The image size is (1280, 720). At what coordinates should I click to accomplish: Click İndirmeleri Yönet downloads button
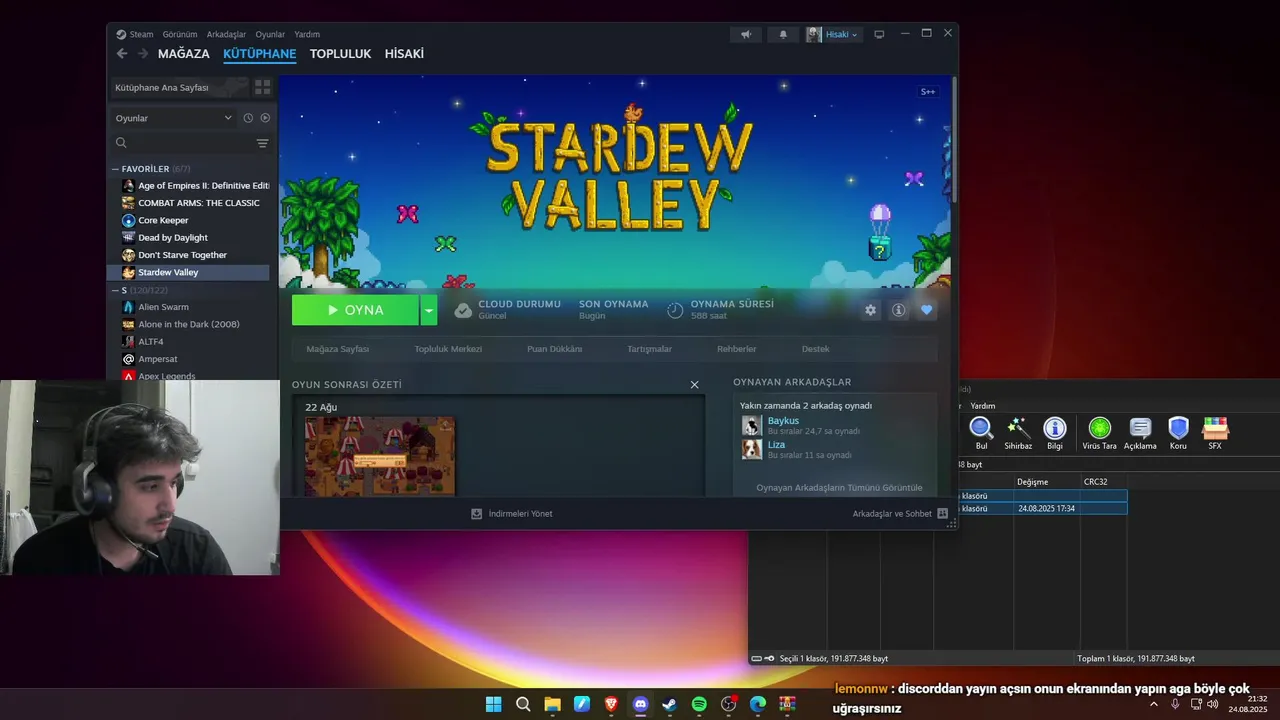click(x=512, y=514)
